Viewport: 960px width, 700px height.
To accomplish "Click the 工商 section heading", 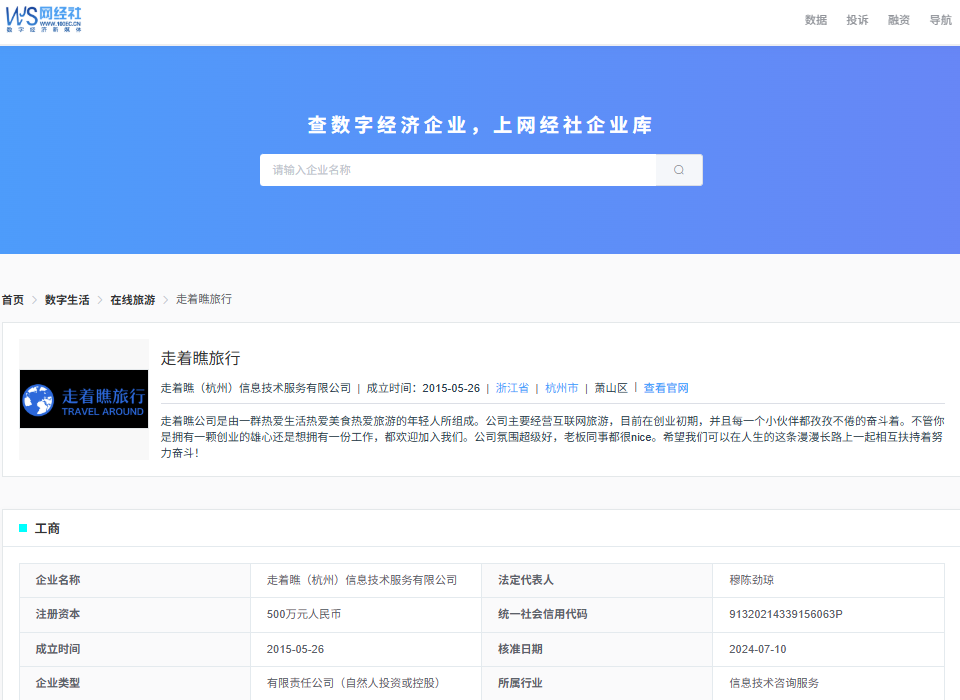I will pos(47,528).
